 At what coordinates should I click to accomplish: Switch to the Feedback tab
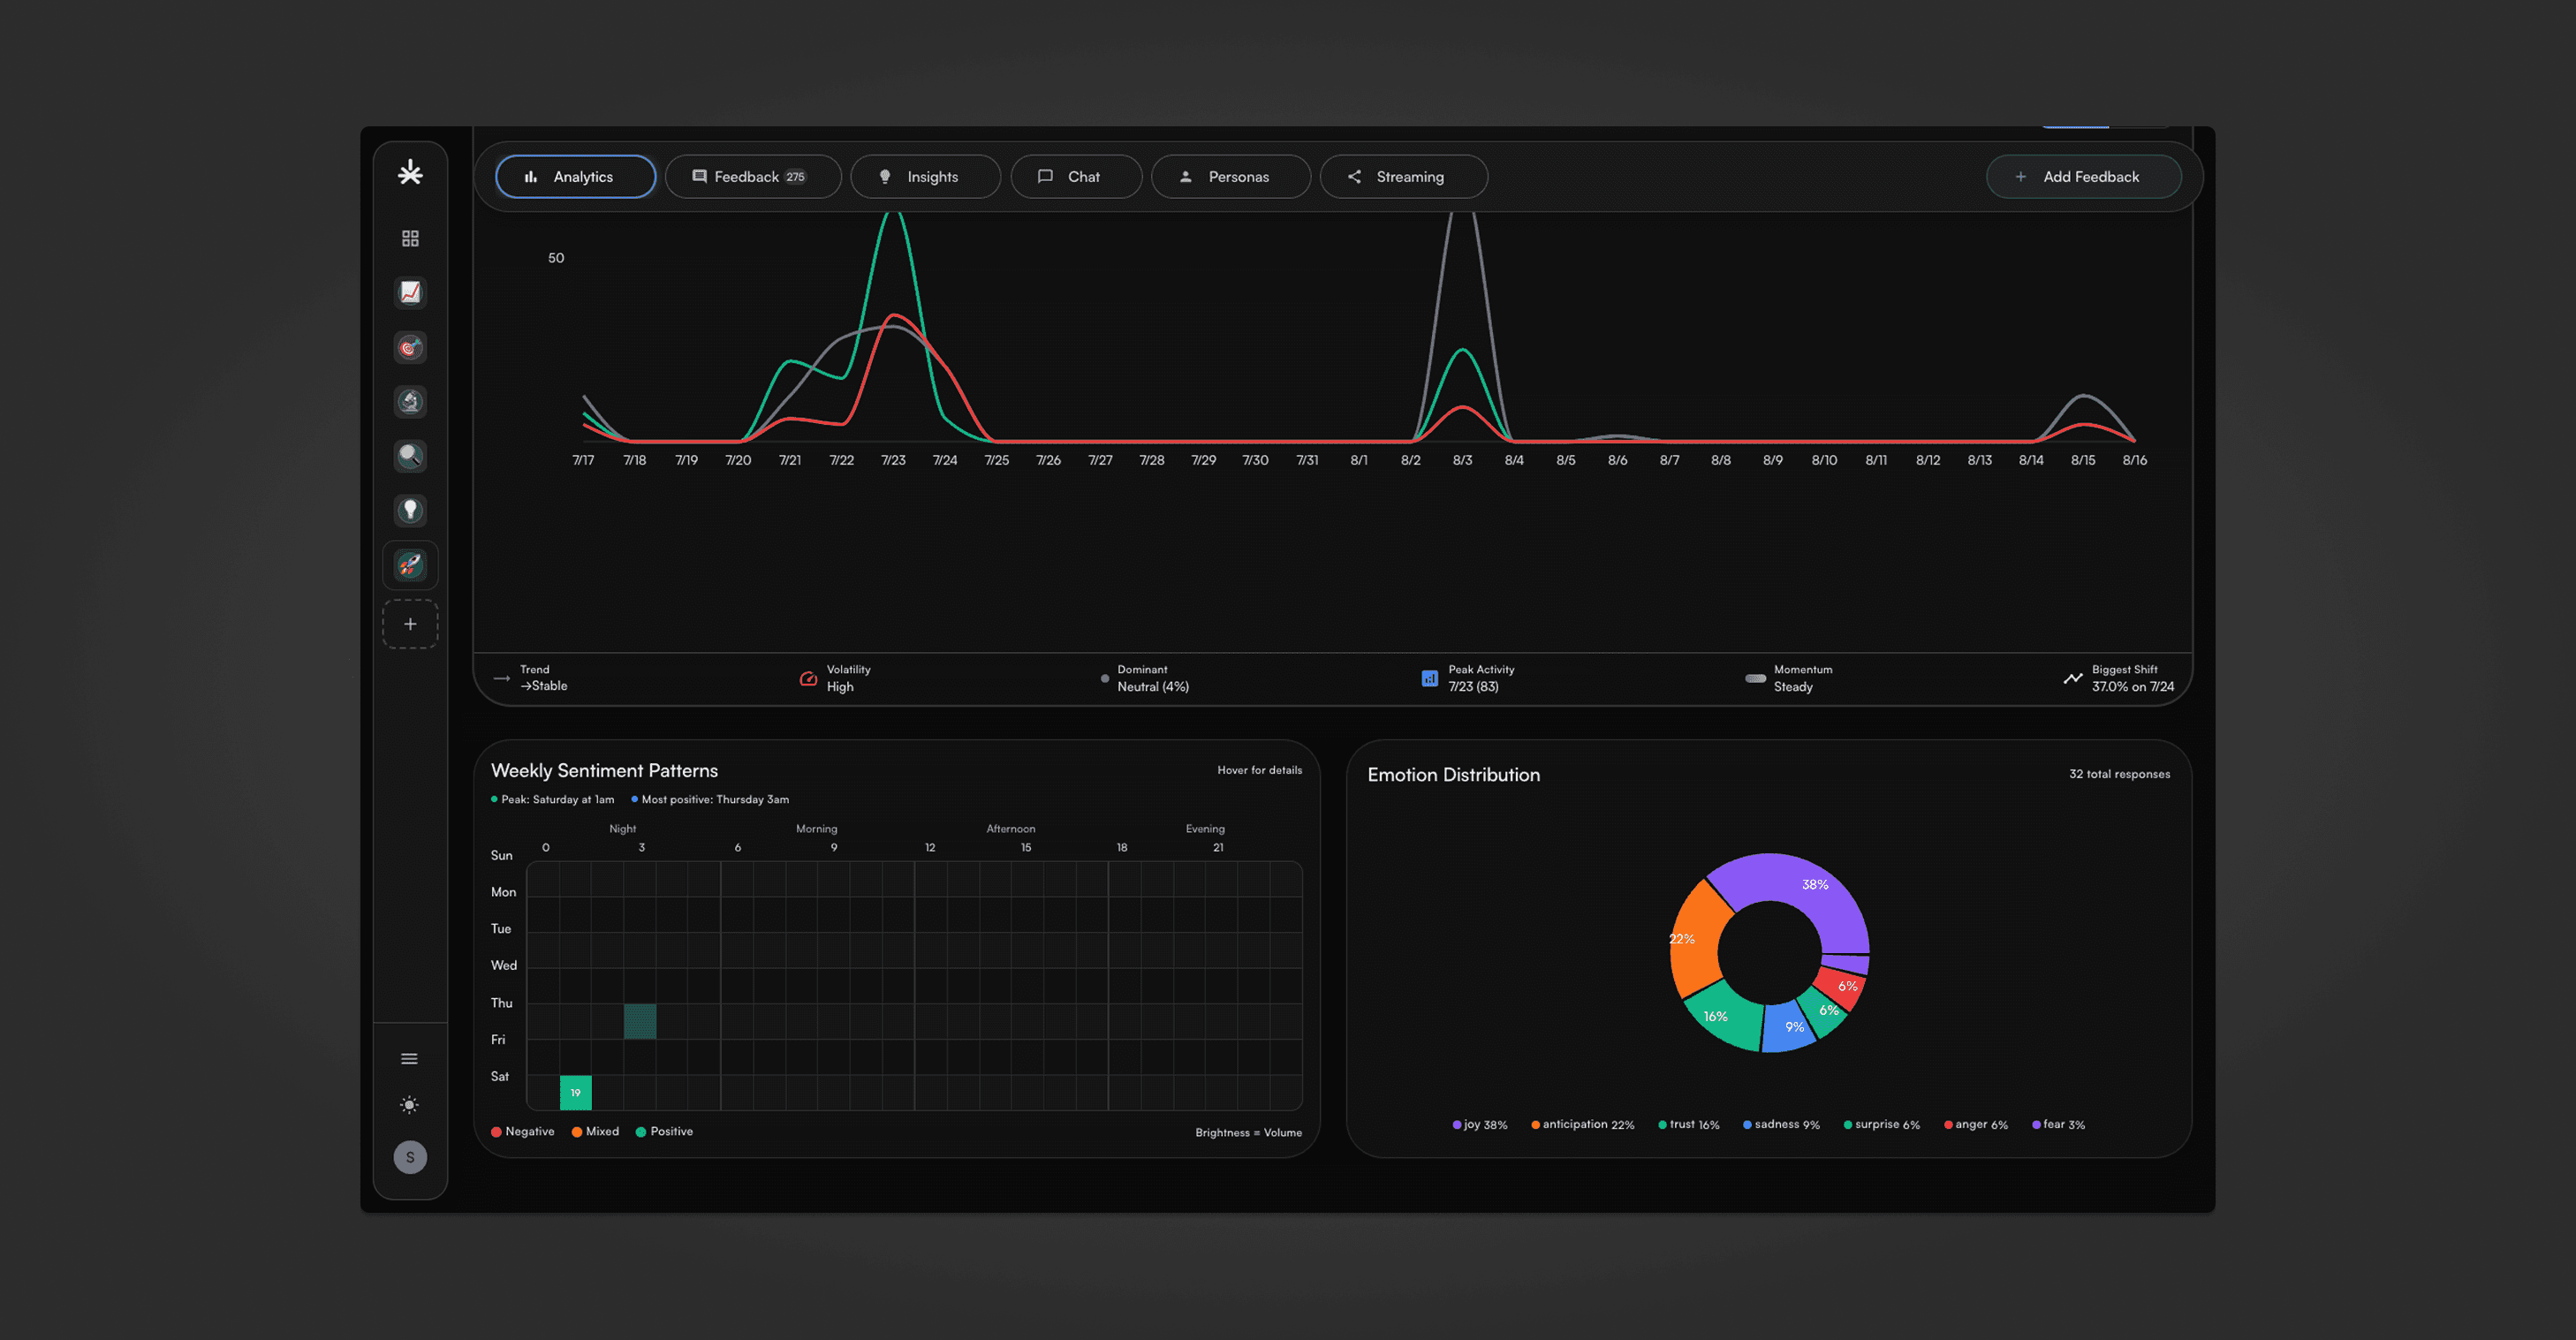[752, 177]
